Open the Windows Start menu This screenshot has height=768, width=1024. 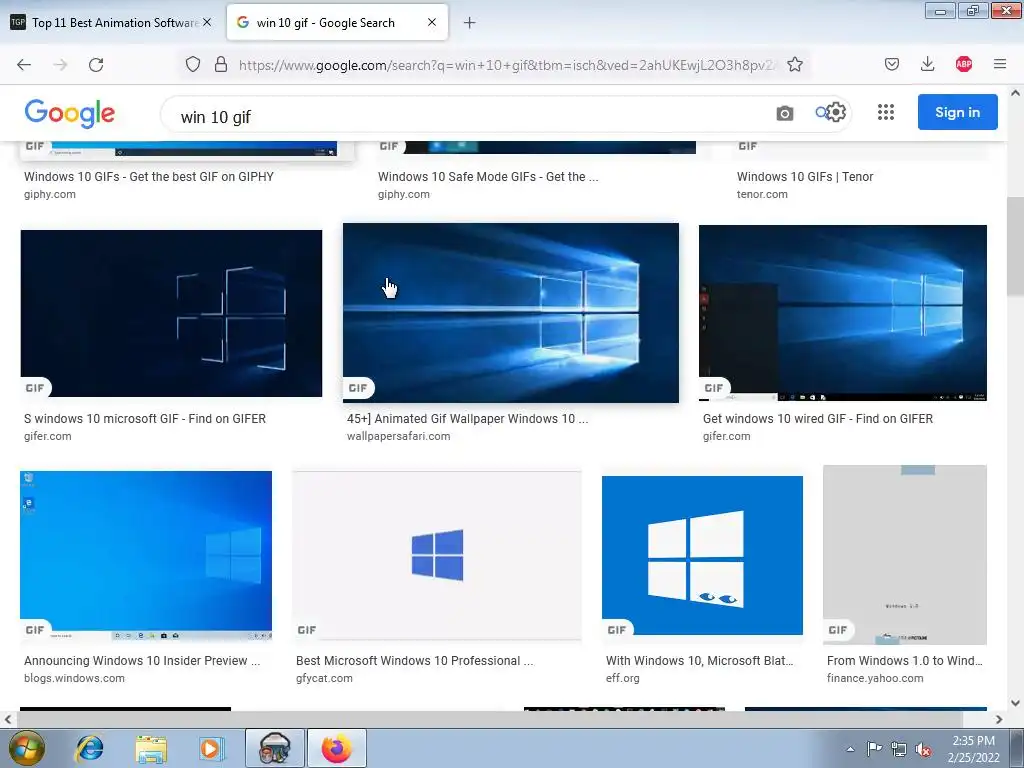tap(27, 748)
